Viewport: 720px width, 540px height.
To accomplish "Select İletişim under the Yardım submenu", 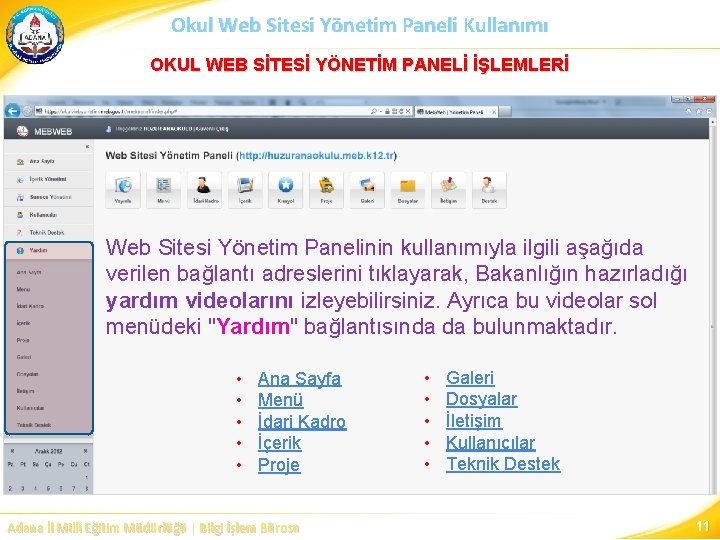I will (25, 391).
